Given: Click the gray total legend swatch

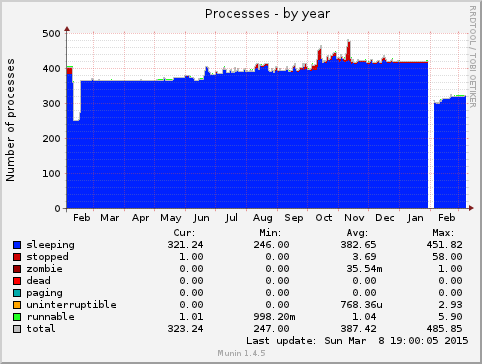Looking at the screenshot, I should pyautogui.click(x=17, y=329).
